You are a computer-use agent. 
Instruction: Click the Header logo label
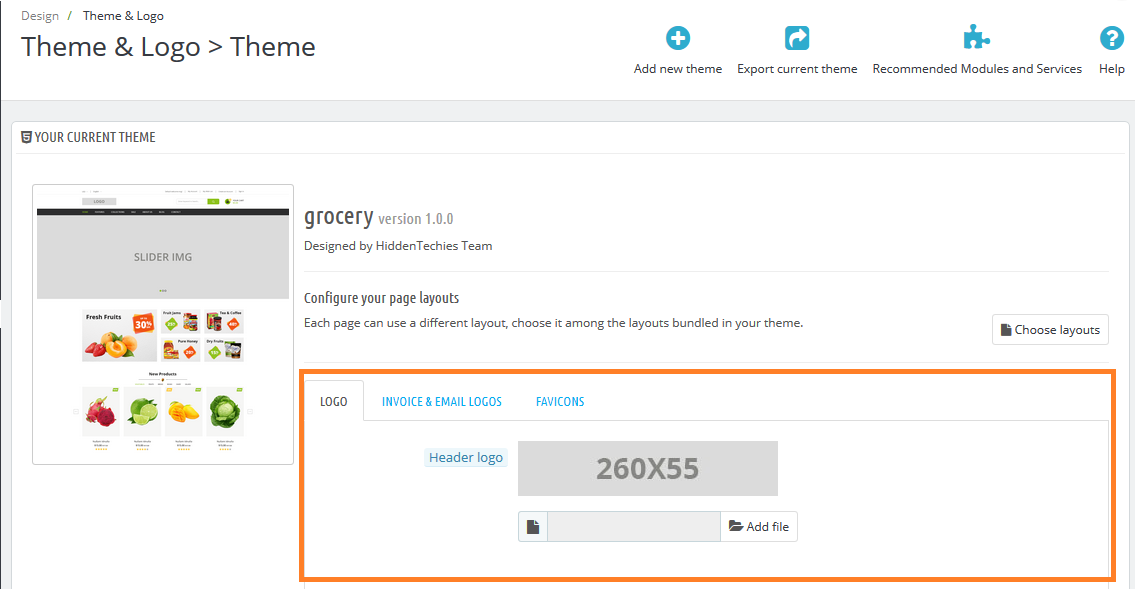(466, 457)
